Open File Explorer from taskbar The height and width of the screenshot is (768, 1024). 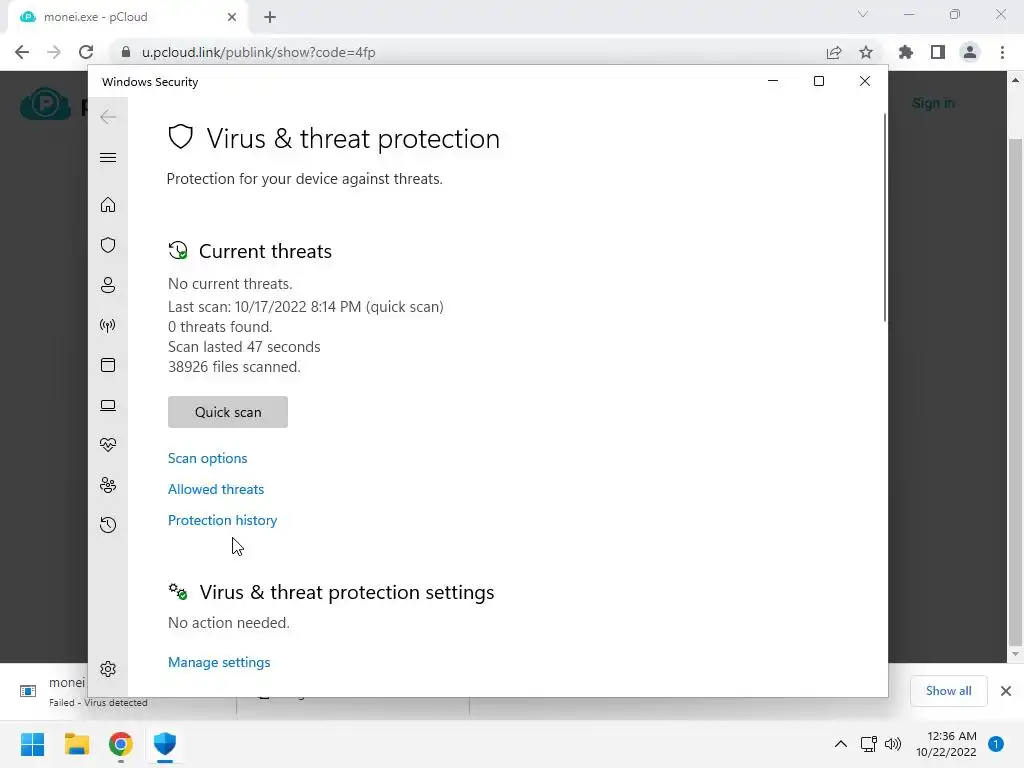pos(76,744)
